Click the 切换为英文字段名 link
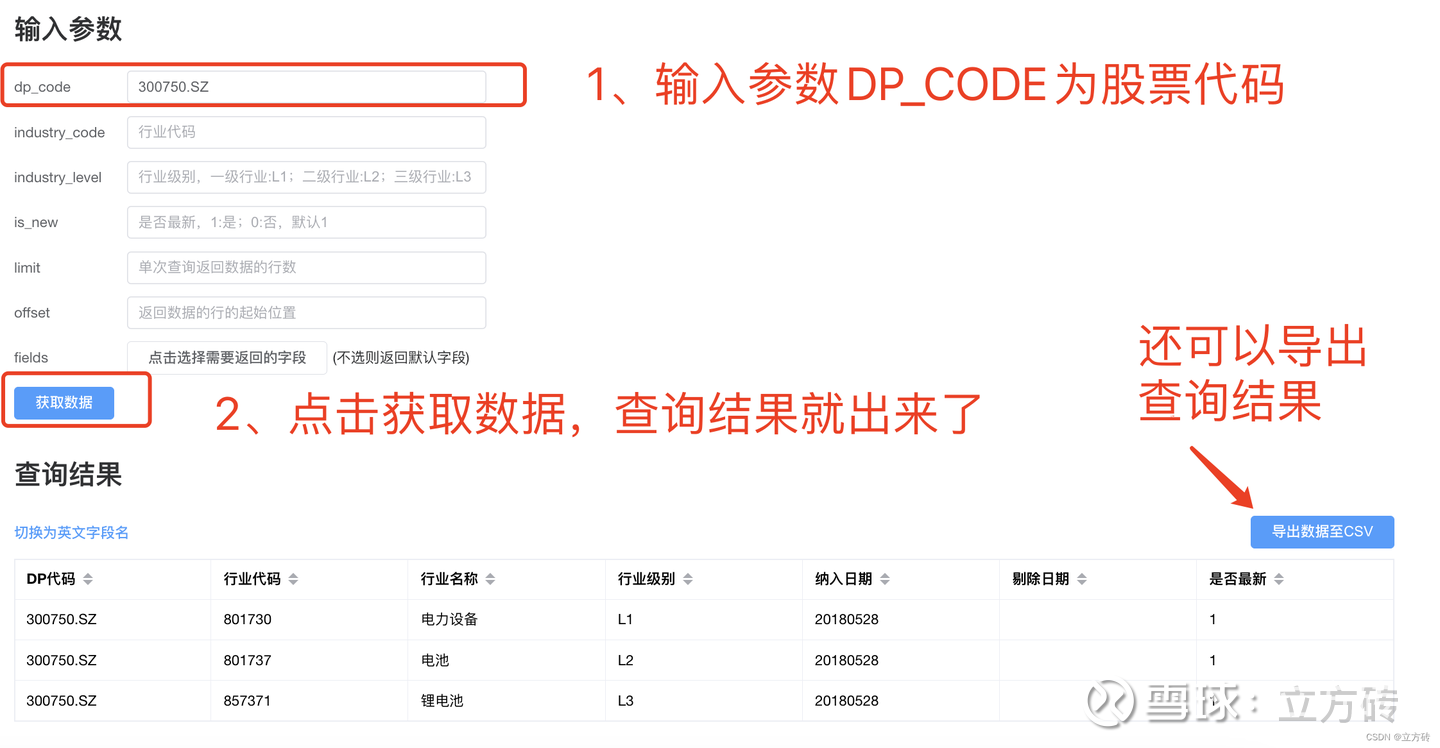The image size is (1440, 748). pyautogui.click(x=70, y=534)
